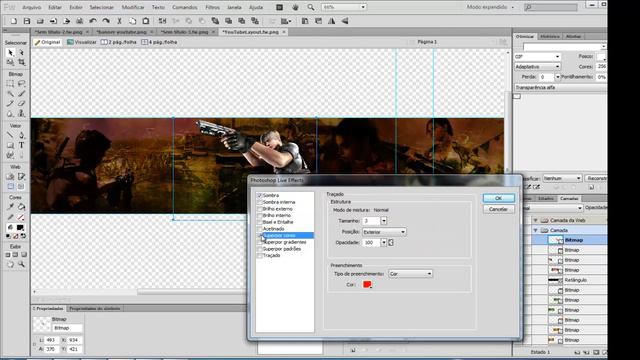Click OK in Photoshop Live Effects dialog

(498, 198)
